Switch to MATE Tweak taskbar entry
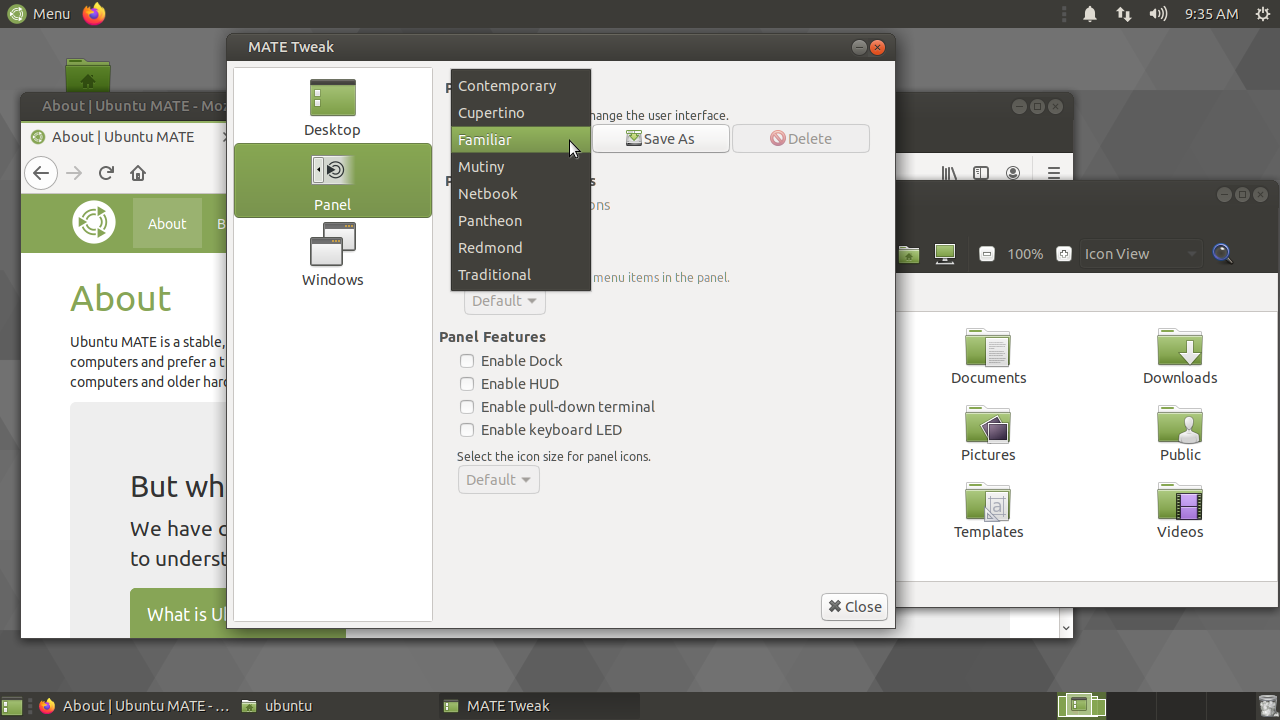 point(537,706)
